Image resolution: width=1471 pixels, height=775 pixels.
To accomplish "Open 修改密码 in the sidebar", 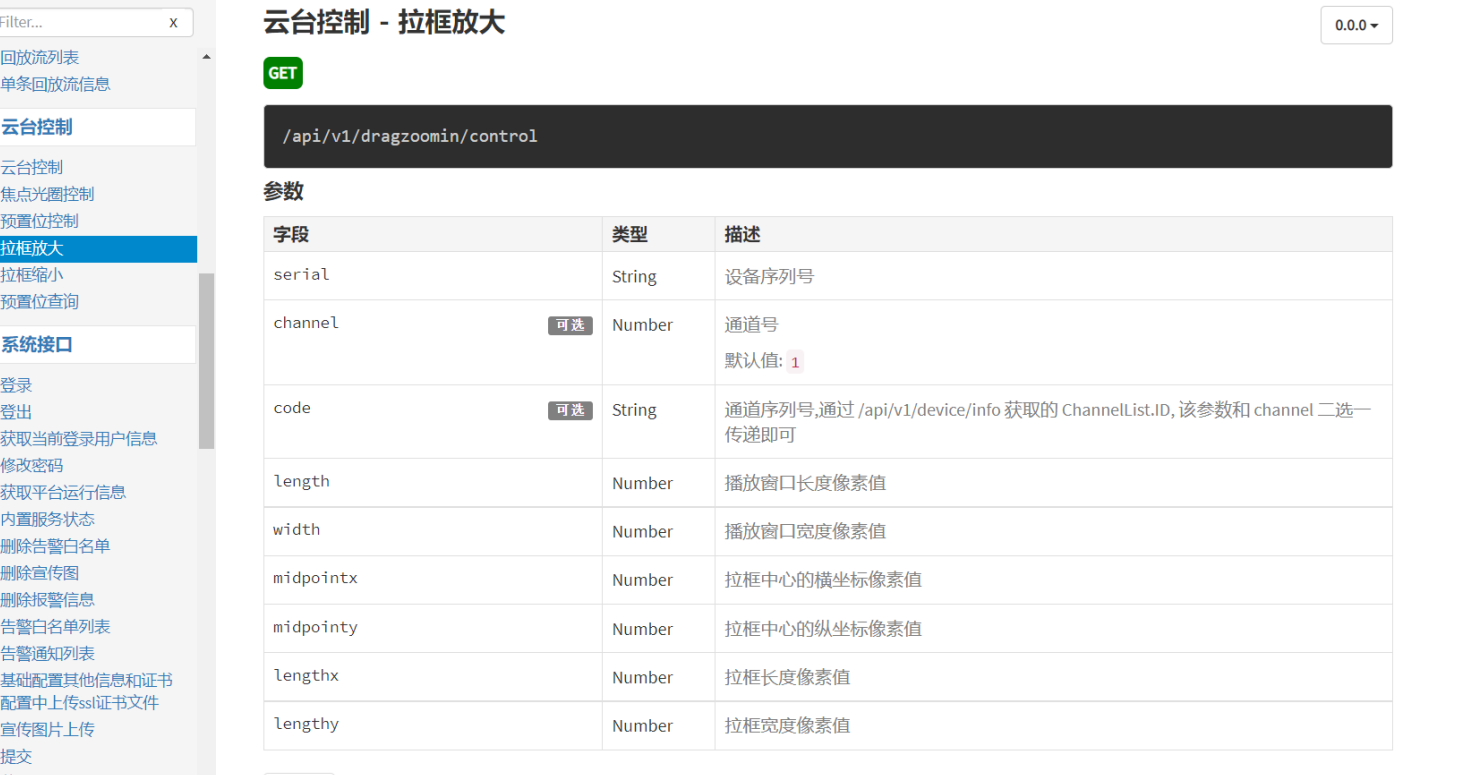I will (x=32, y=466).
